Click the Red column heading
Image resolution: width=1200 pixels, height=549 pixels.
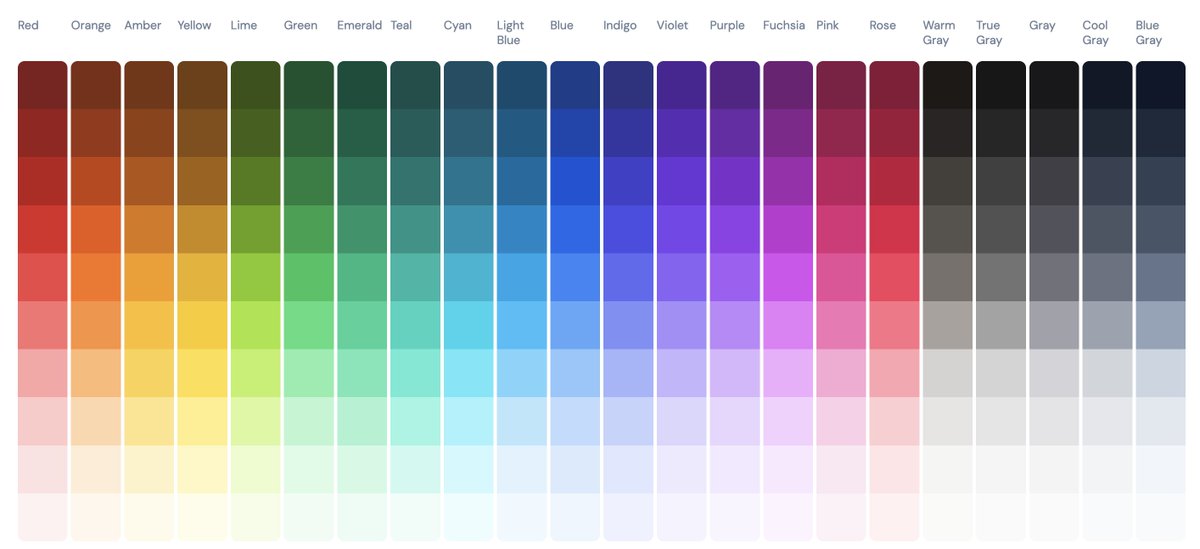click(28, 25)
